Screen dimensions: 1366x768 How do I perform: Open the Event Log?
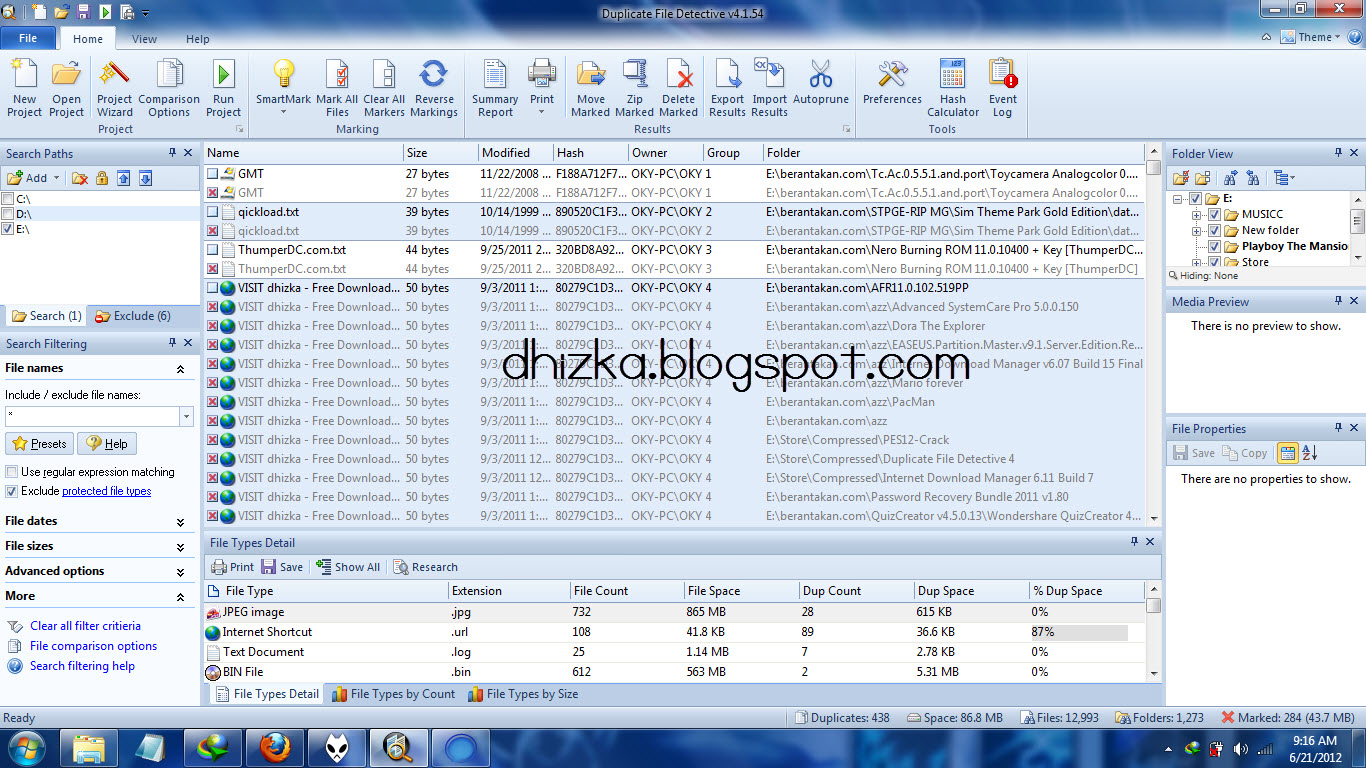[x=1003, y=88]
